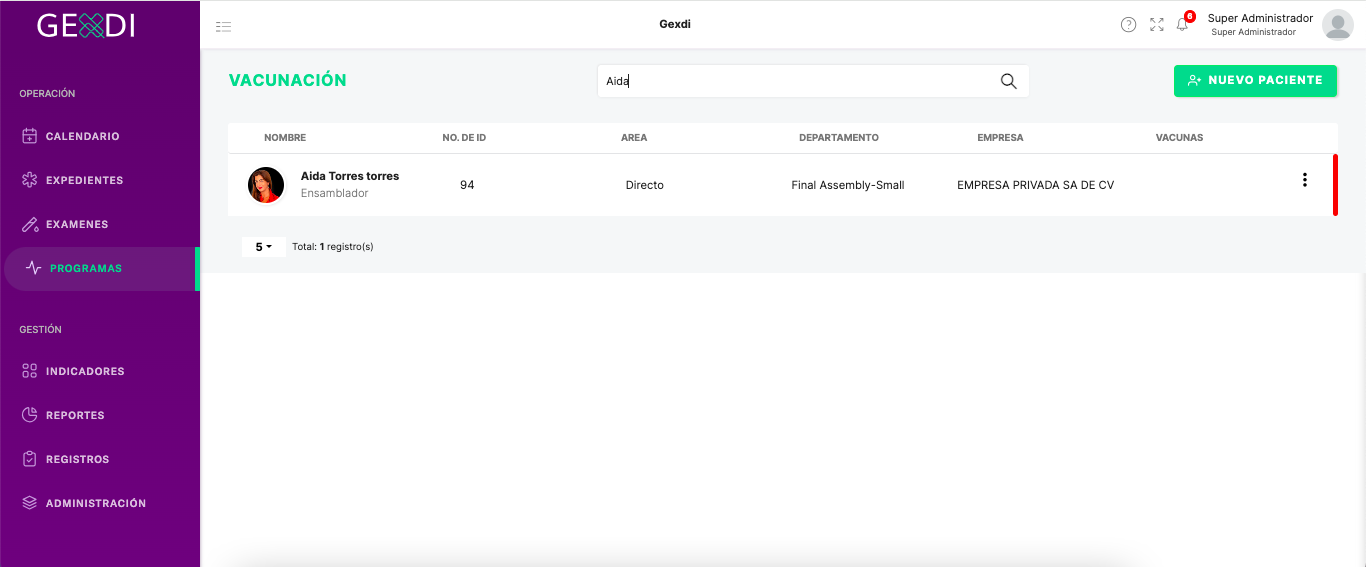Click the Total 1 registro(s) text

pos(333,246)
